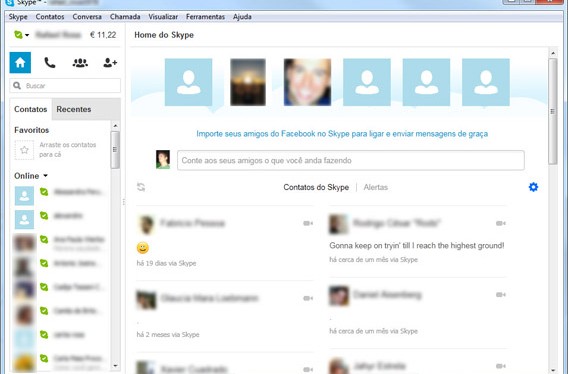Select the sunset photo contact thumbnail
The image size is (568, 374).
coord(248,82)
